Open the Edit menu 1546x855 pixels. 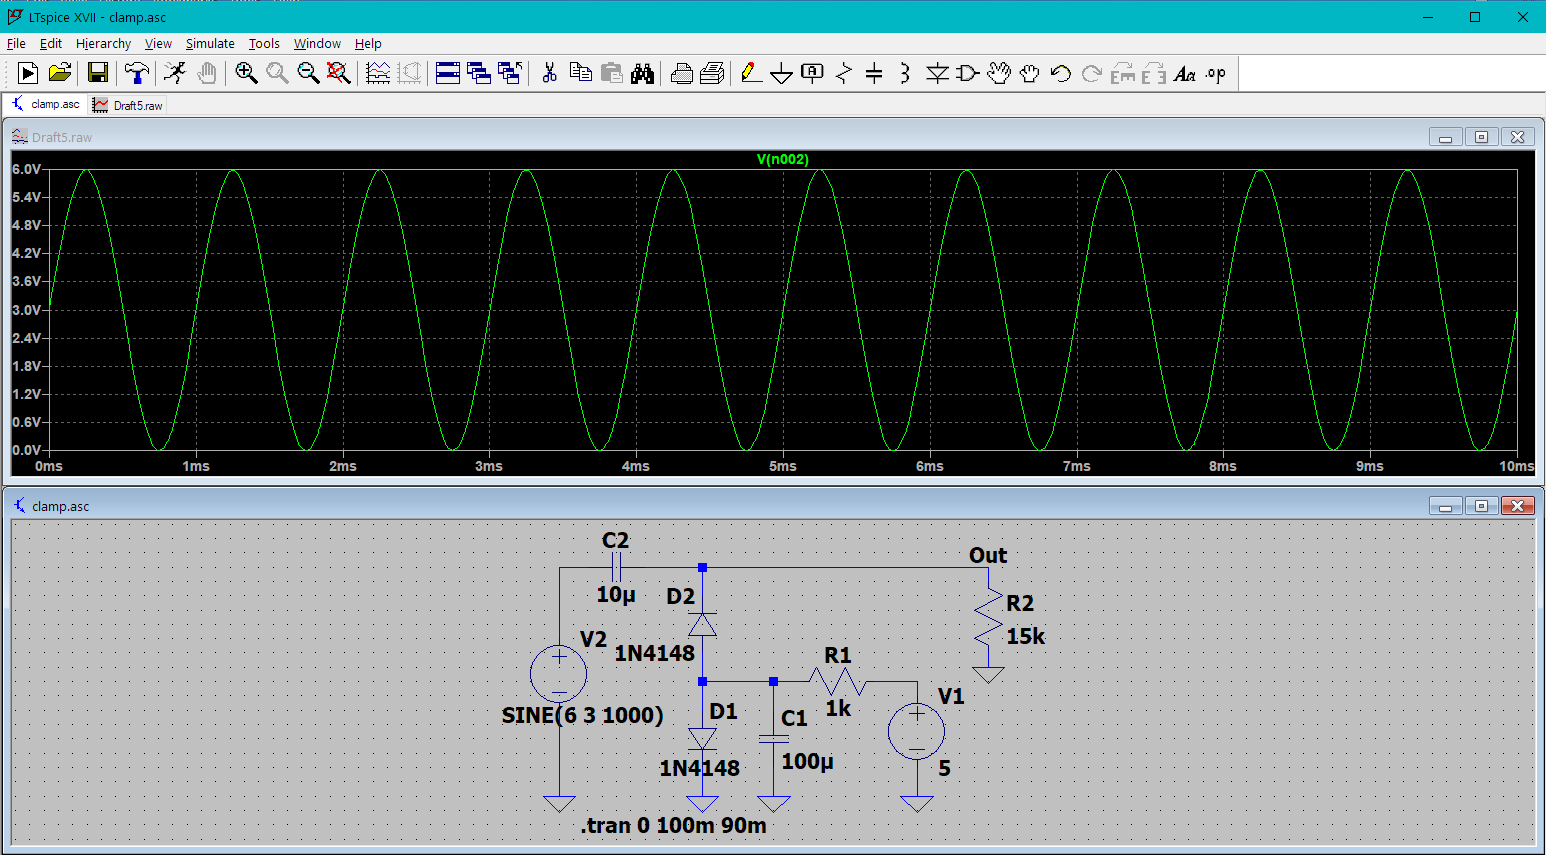pyautogui.click(x=50, y=43)
